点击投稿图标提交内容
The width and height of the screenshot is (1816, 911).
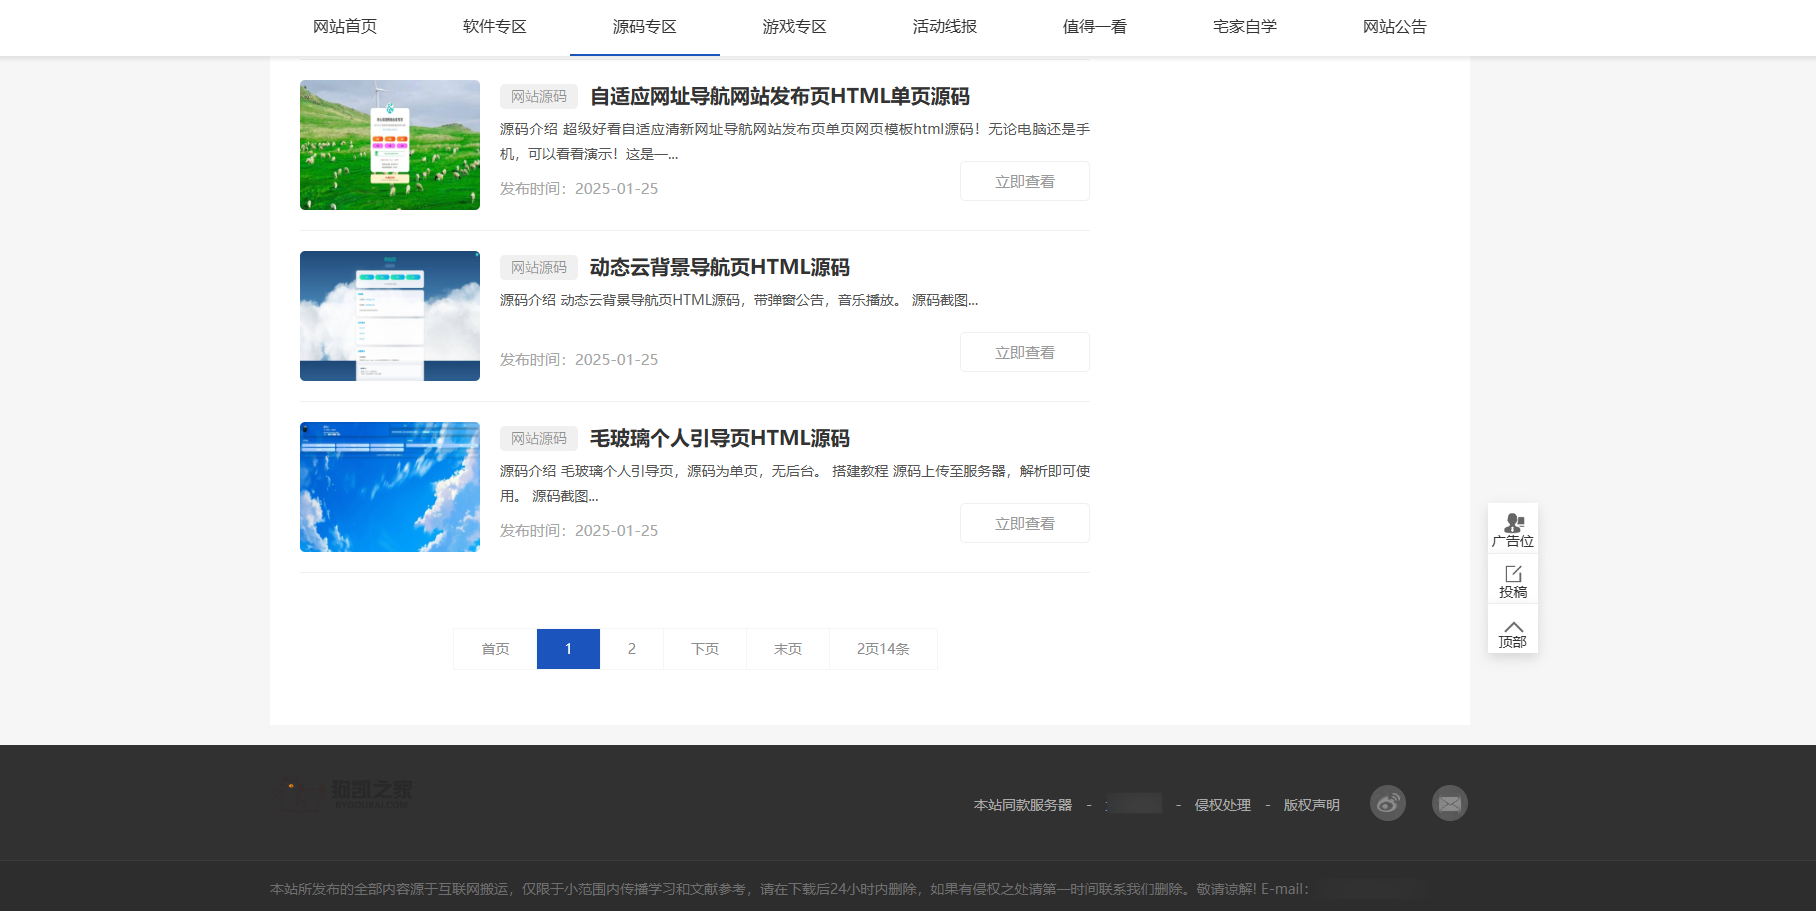tap(1513, 576)
